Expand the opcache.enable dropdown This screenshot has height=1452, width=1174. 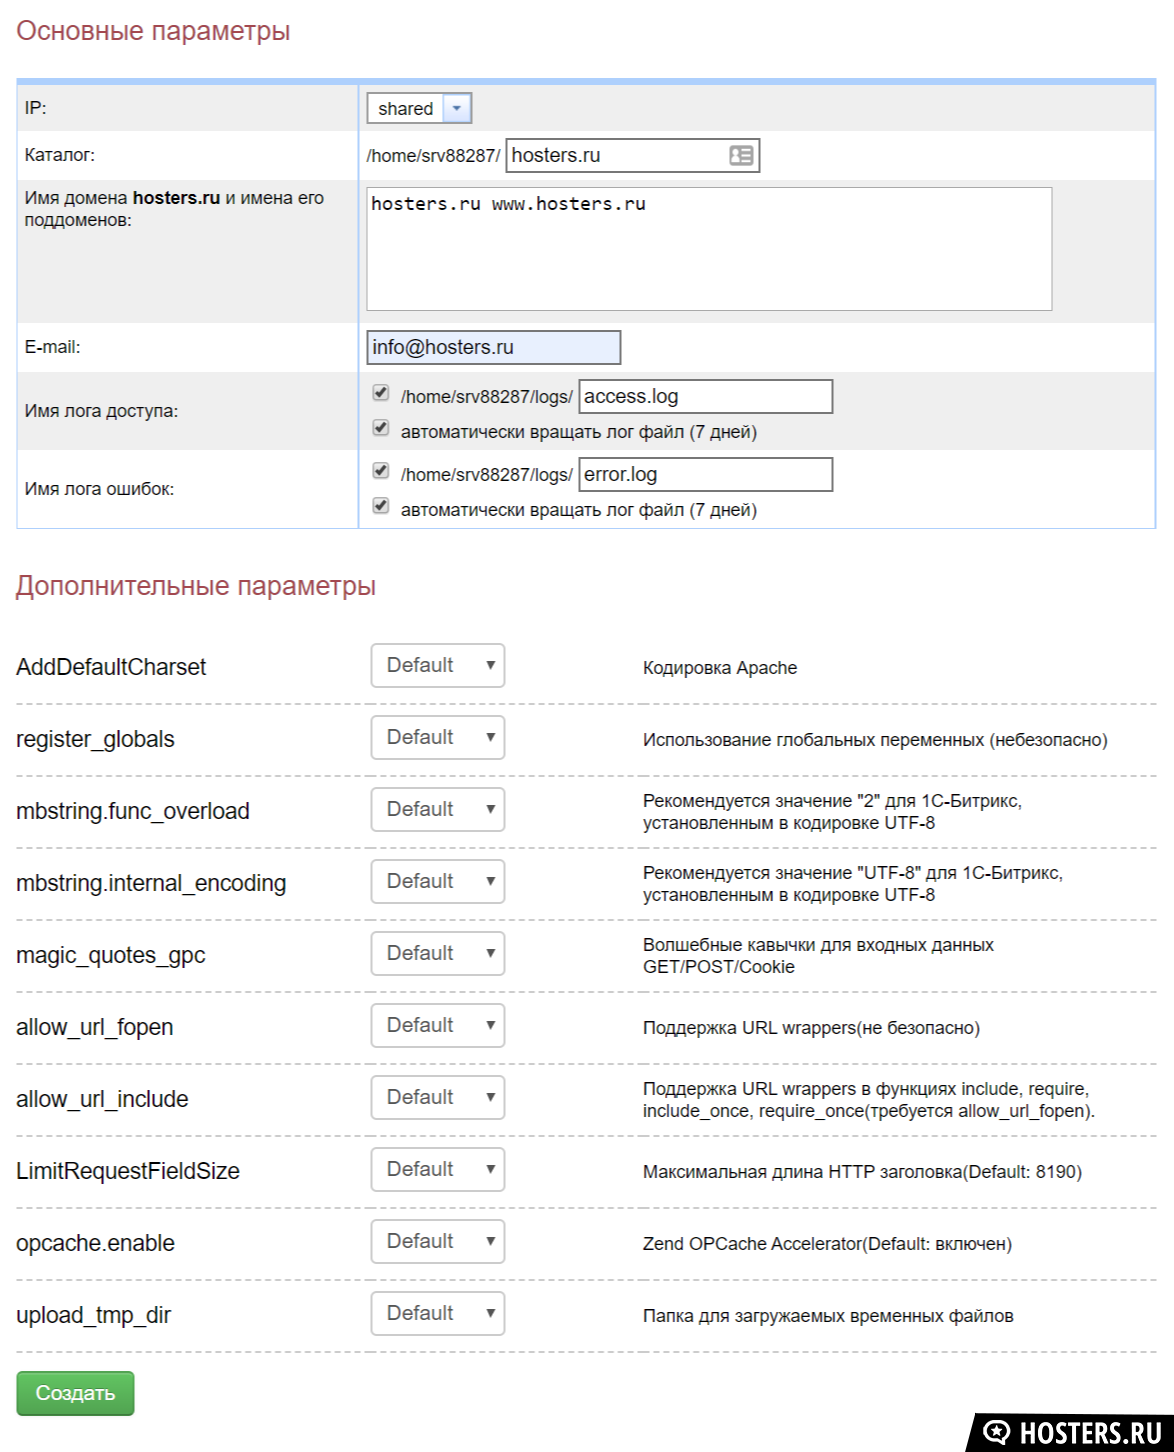click(437, 1242)
